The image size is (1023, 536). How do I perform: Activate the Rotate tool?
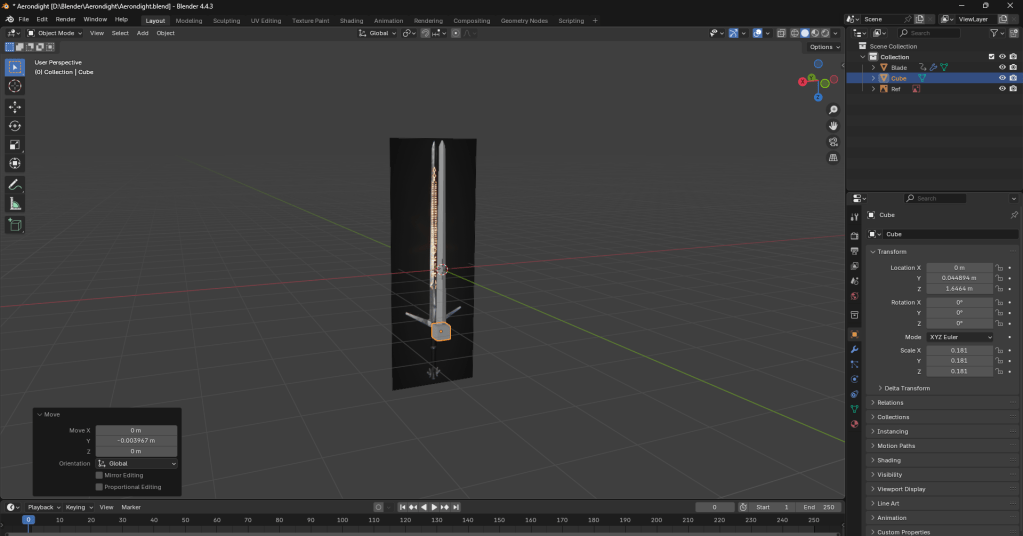click(15, 125)
